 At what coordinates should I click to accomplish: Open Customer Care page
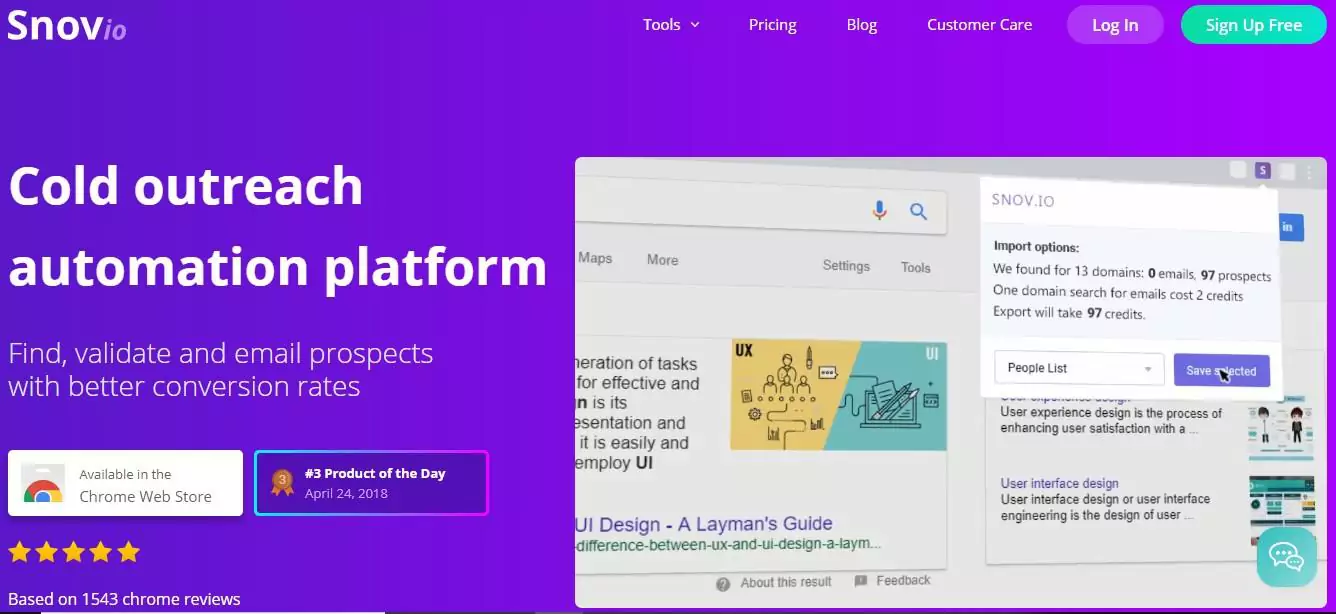pos(979,25)
